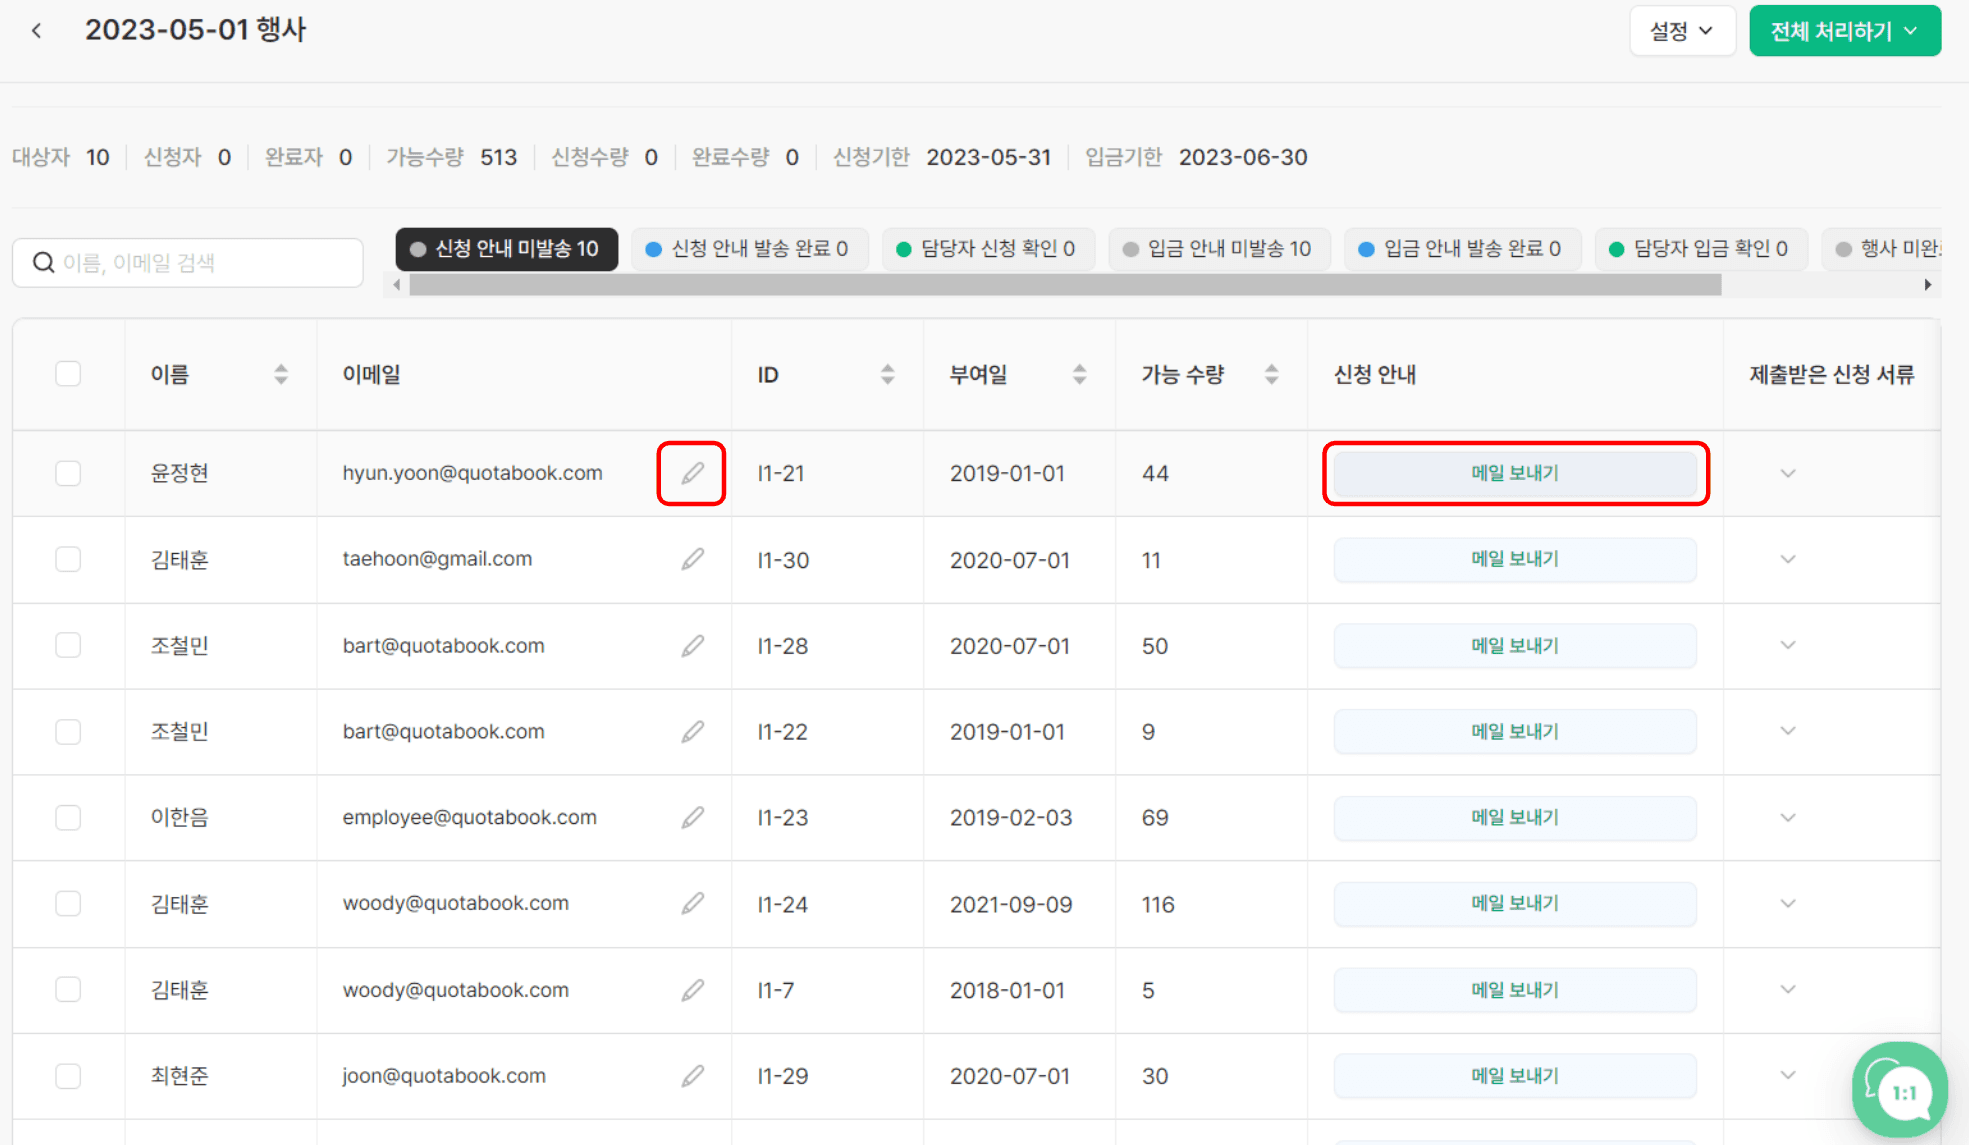Click the 2023-05-01 행사 page title
This screenshot has width=1969, height=1145.
[x=195, y=30]
